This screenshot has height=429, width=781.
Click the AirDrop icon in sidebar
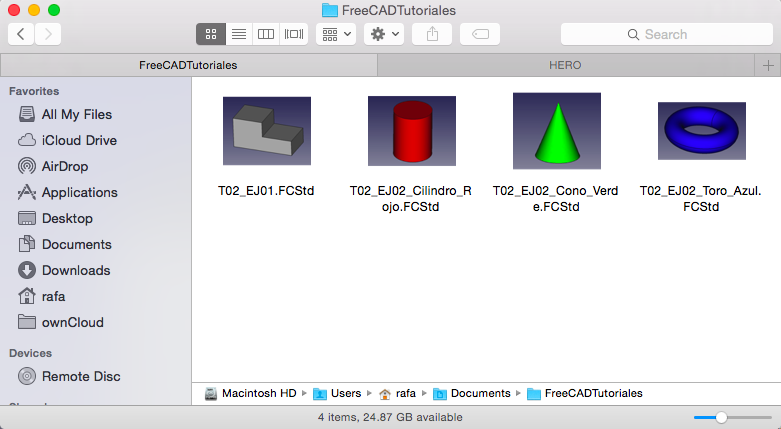(27, 166)
